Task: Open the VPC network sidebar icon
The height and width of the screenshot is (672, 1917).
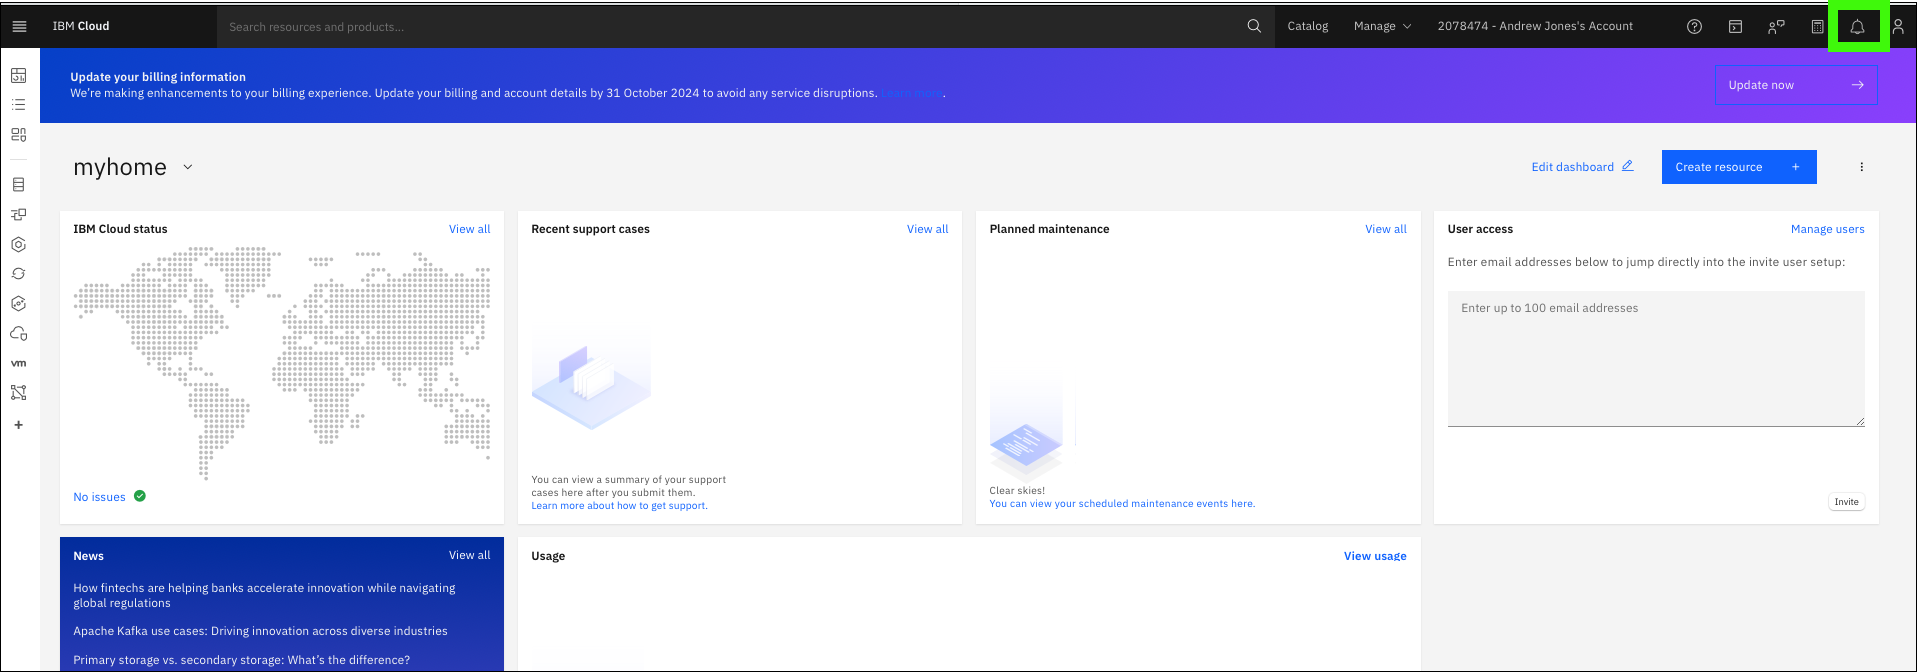Action: [18, 214]
